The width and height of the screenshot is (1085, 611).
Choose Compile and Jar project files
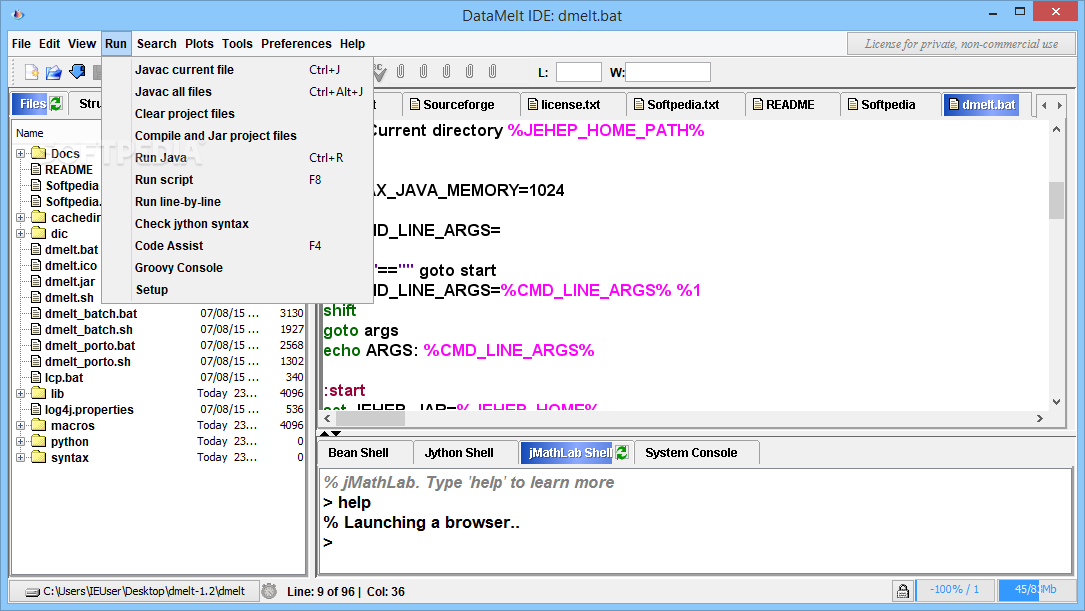coord(237,136)
